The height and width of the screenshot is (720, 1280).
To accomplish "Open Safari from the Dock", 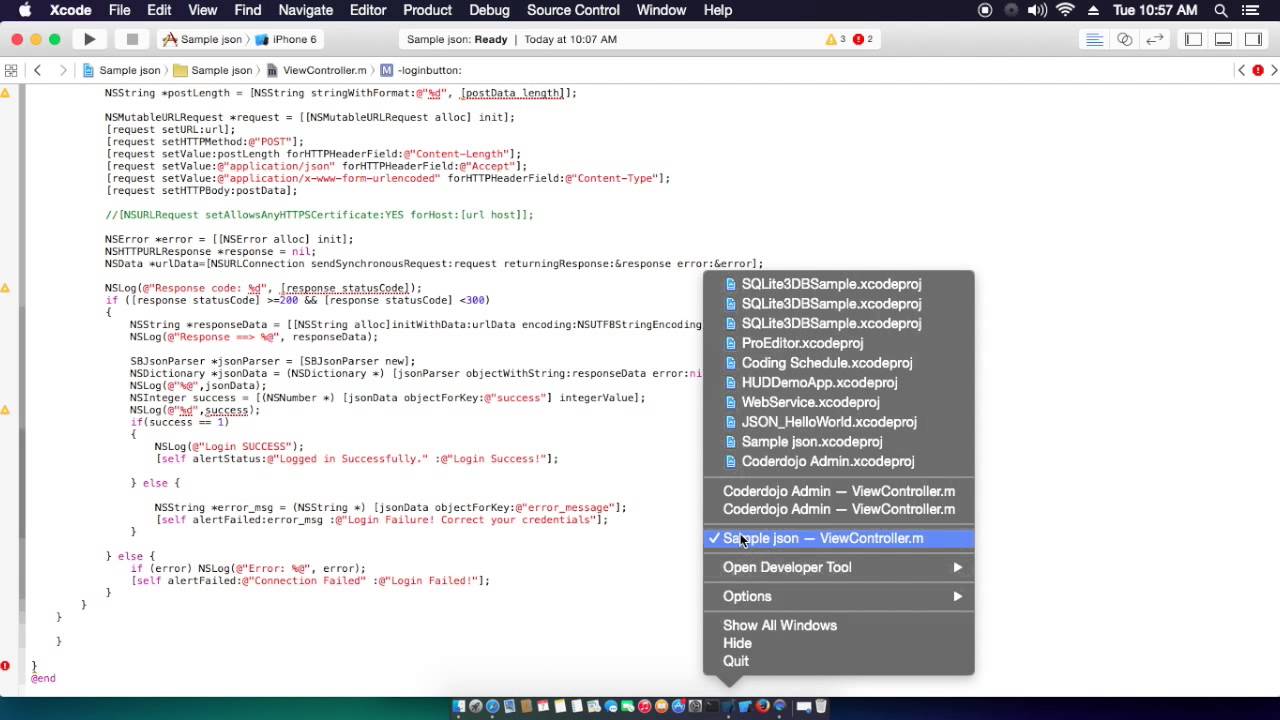I will [x=493, y=707].
